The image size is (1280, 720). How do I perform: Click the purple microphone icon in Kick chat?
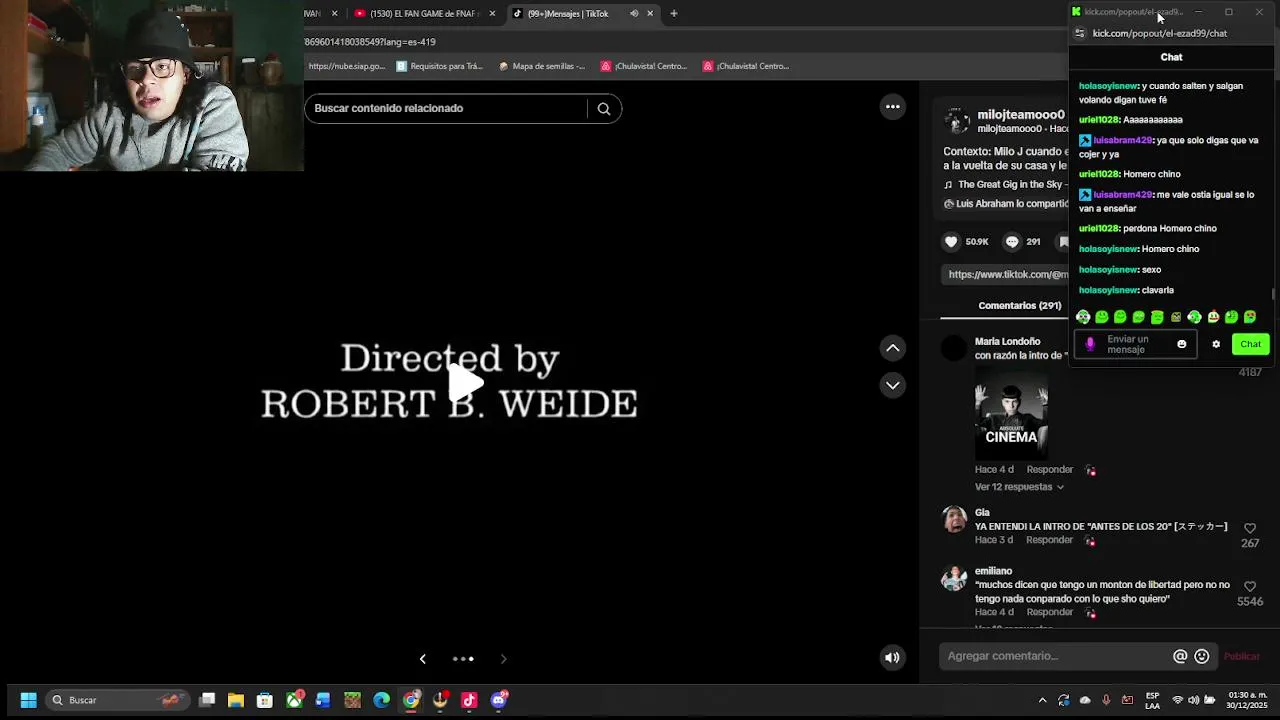(x=1090, y=344)
